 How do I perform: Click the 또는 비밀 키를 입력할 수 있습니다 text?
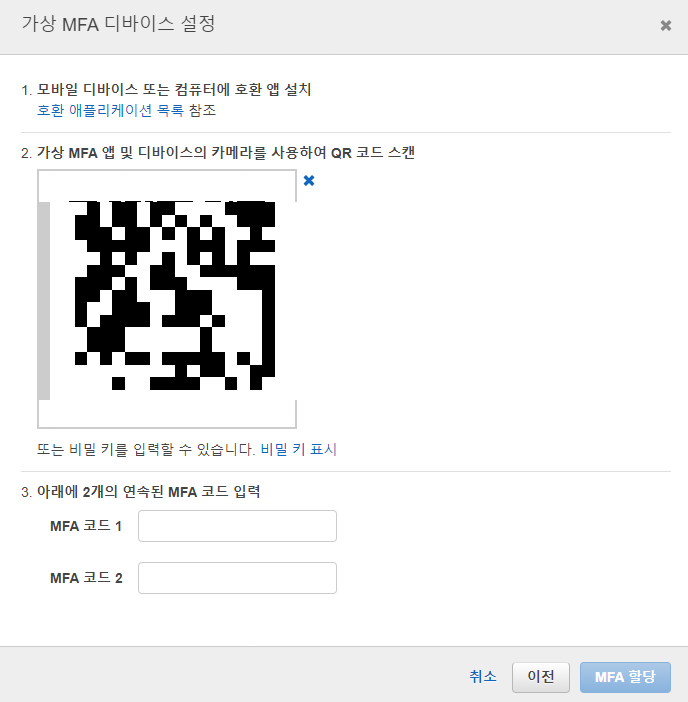(x=146, y=449)
